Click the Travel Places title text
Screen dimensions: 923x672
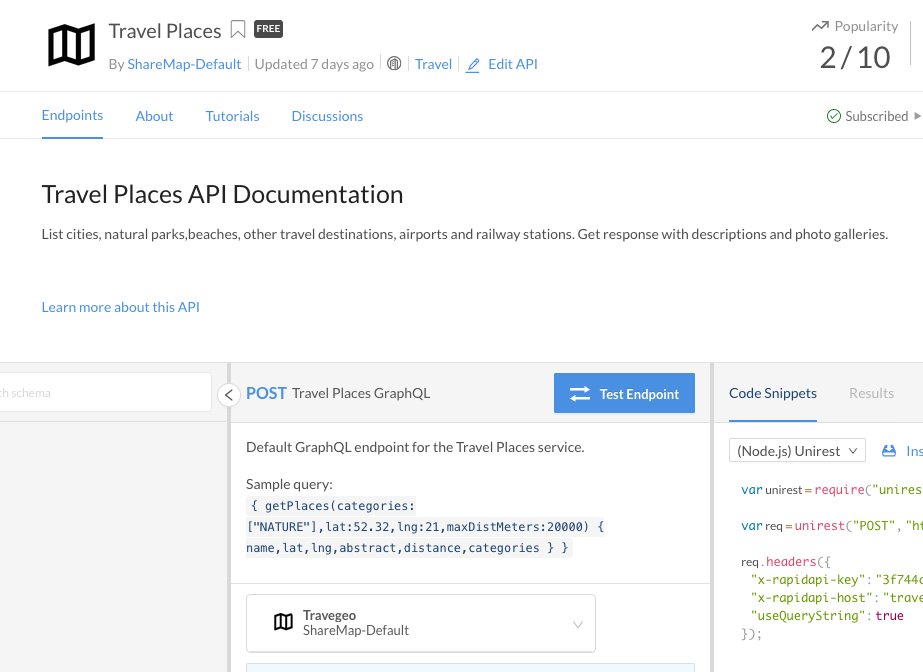coord(165,31)
